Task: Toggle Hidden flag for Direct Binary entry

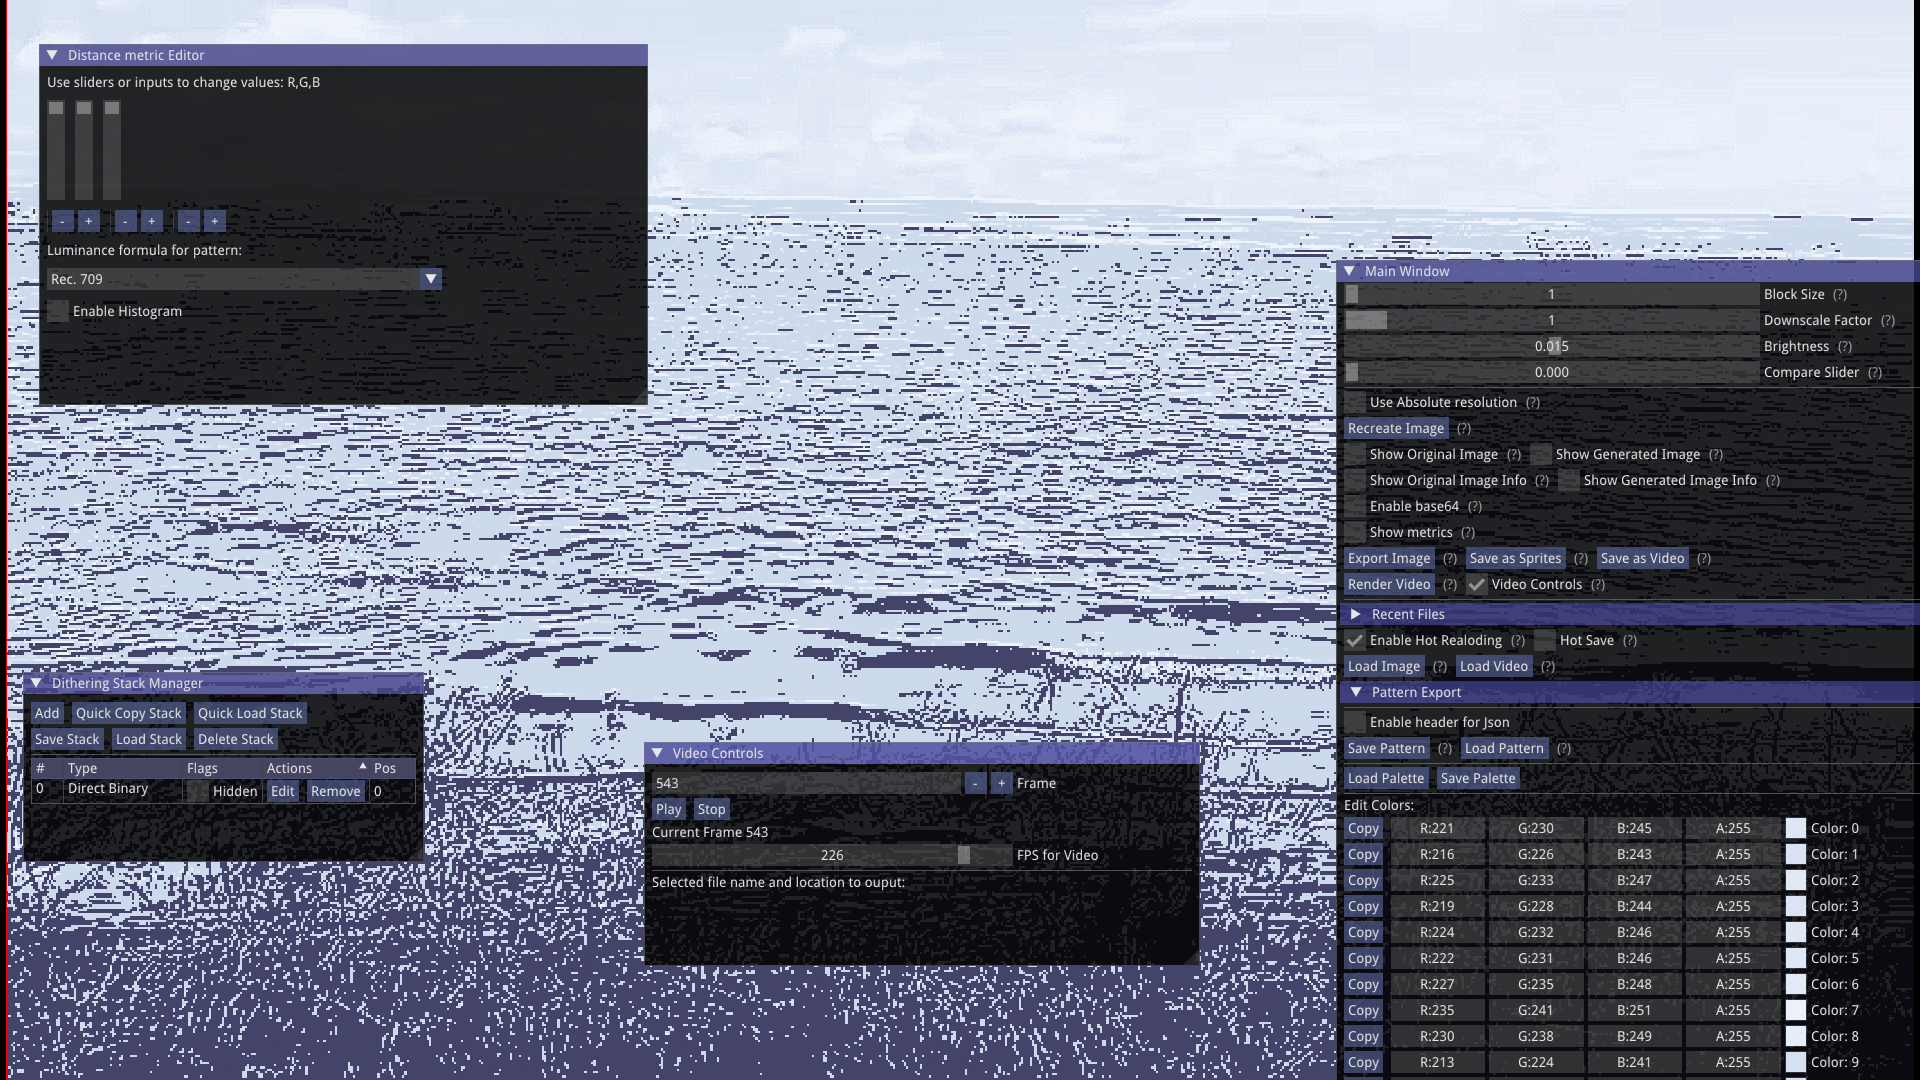Action: [198, 792]
